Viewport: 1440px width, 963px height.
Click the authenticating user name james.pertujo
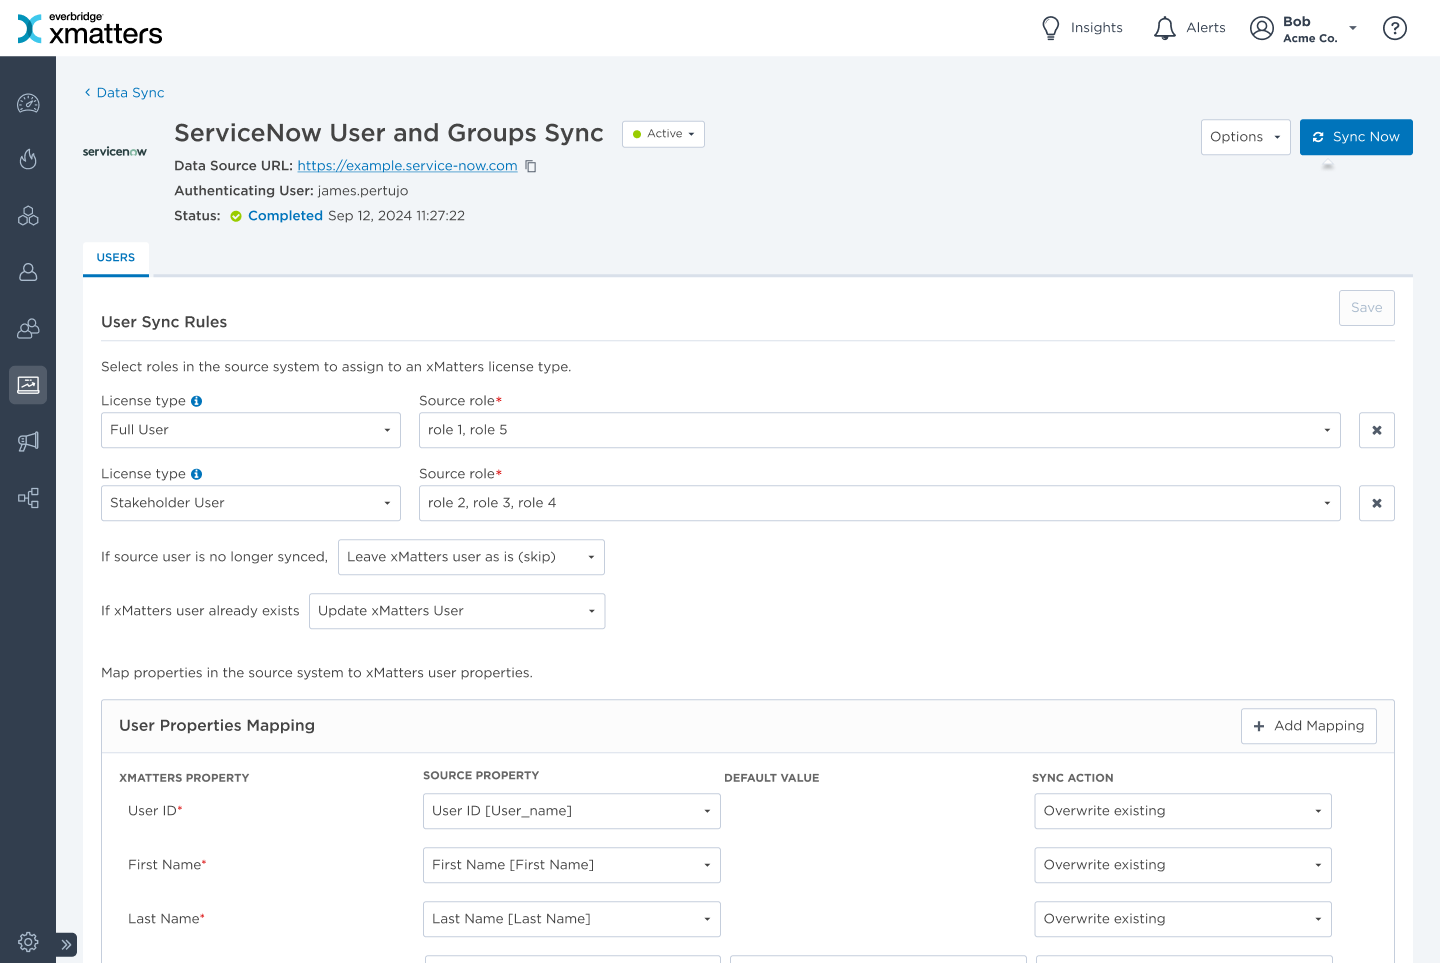(363, 191)
